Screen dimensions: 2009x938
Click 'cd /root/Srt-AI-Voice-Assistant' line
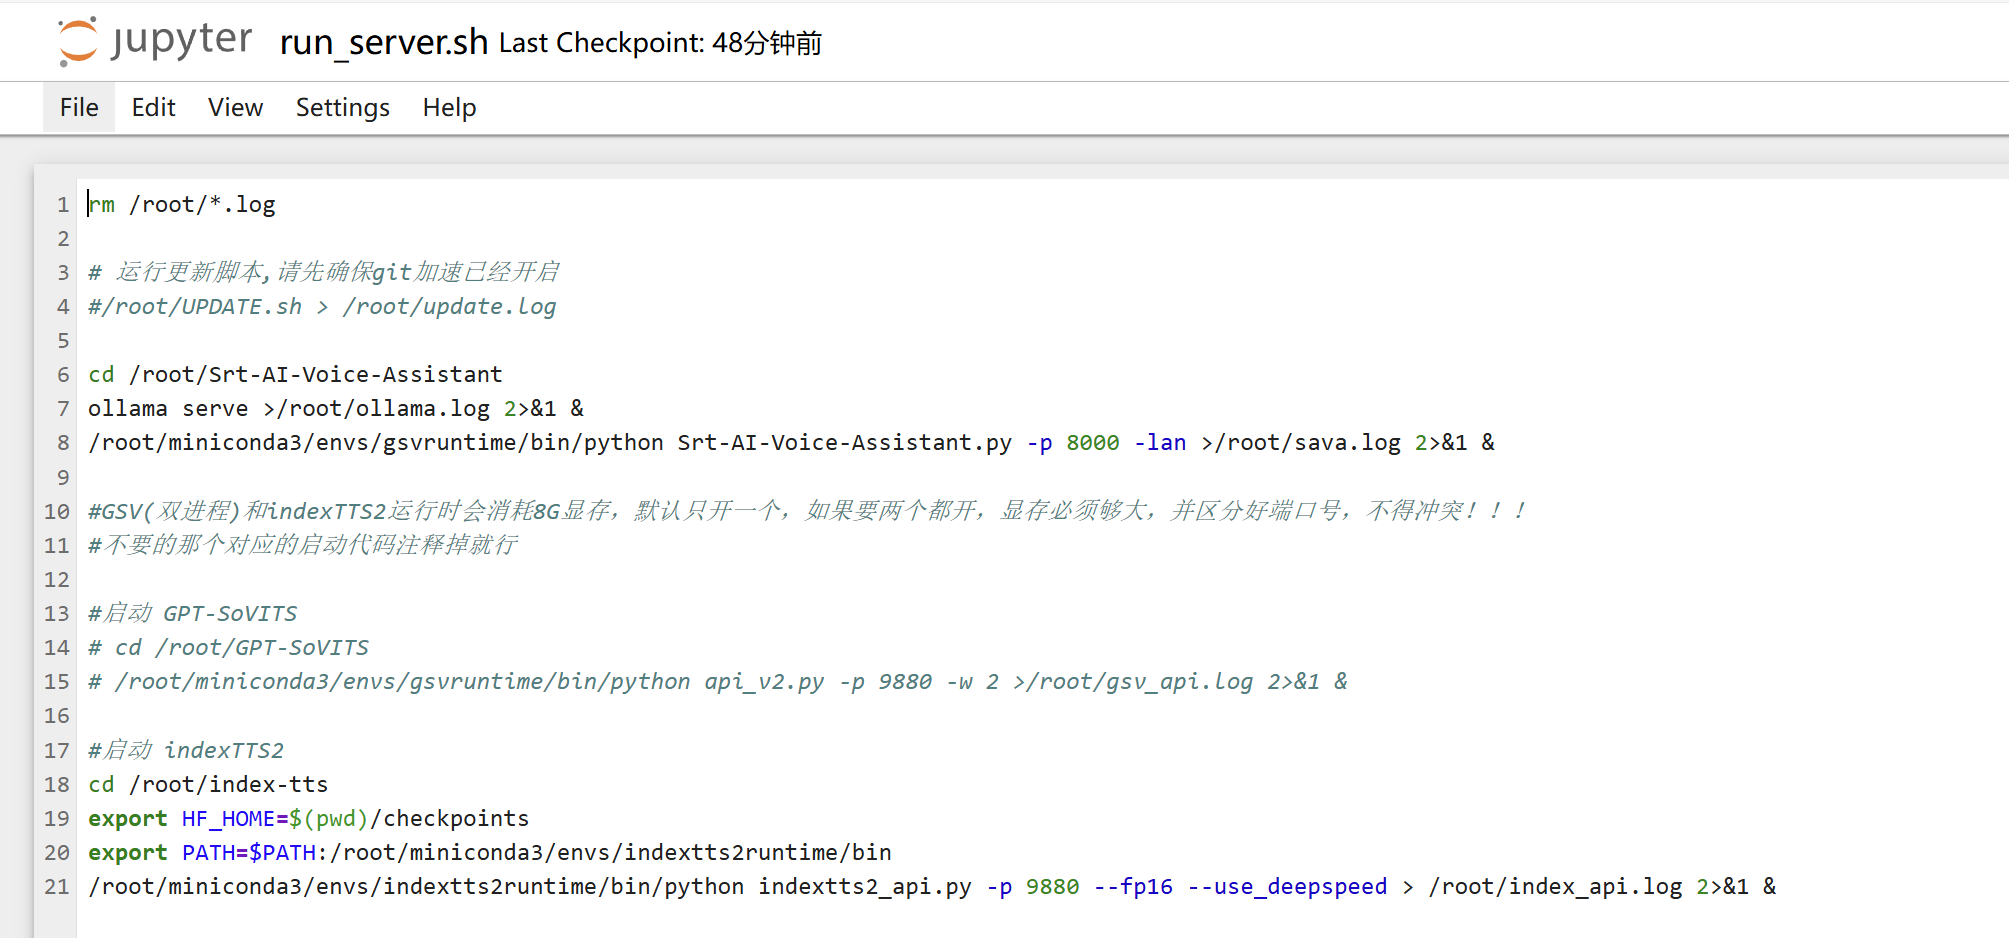click(x=295, y=375)
